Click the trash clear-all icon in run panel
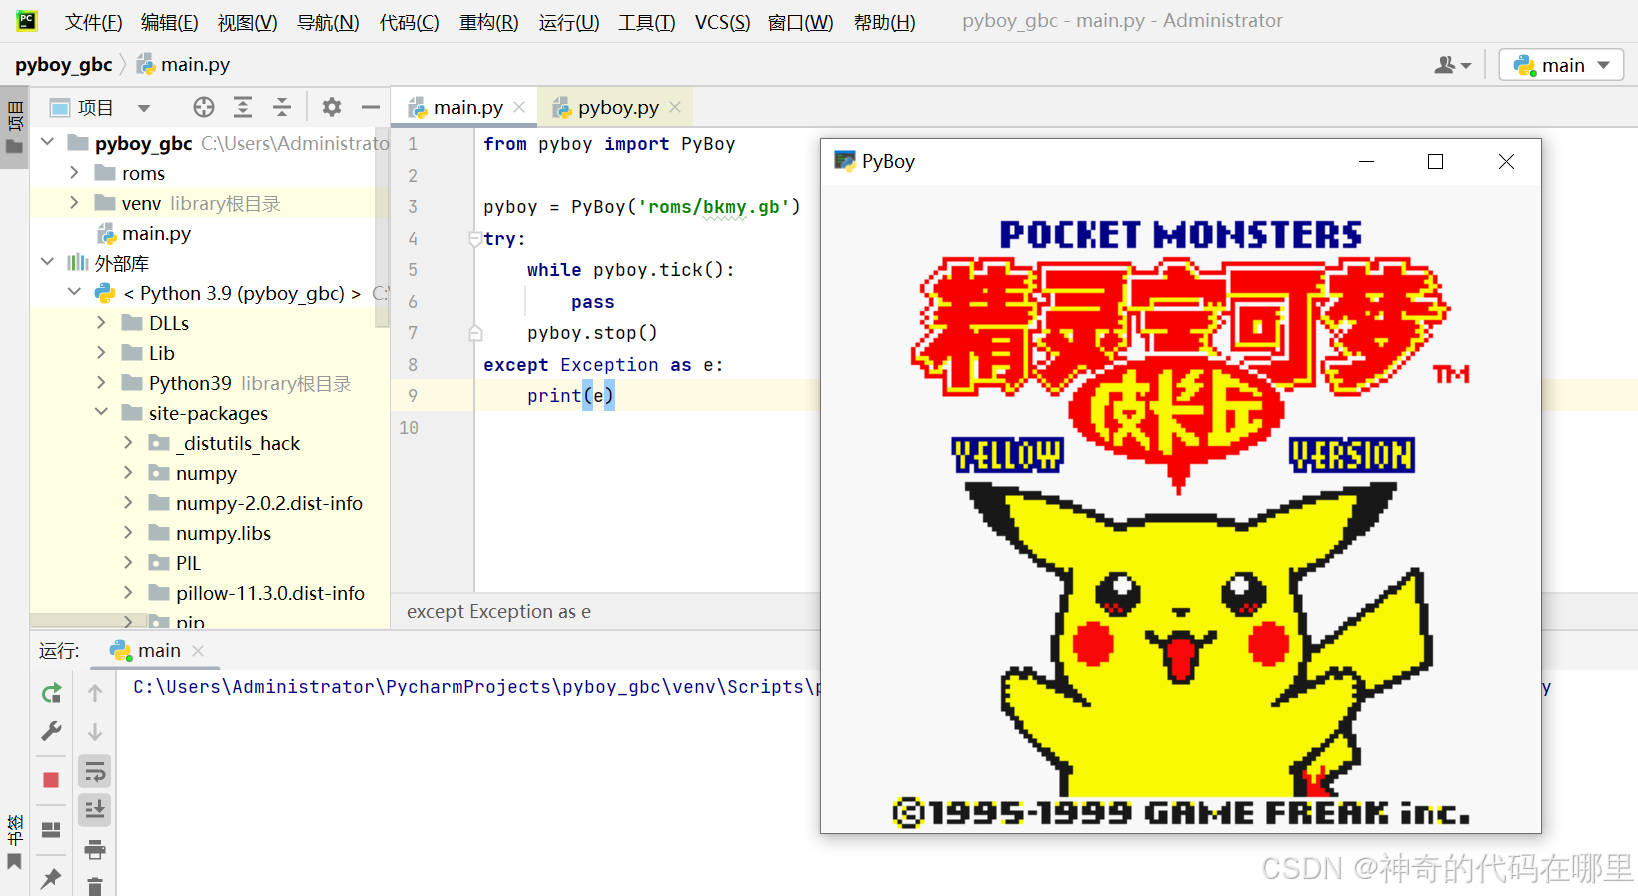 point(95,886)
